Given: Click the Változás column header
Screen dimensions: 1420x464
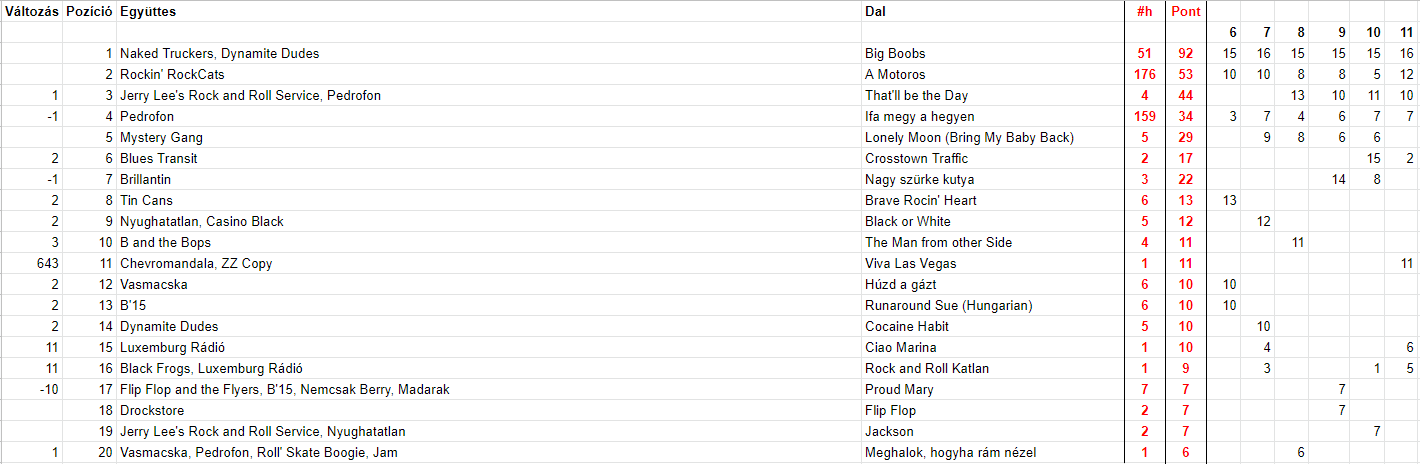Looking at the screenshot, I should point(31,12).
